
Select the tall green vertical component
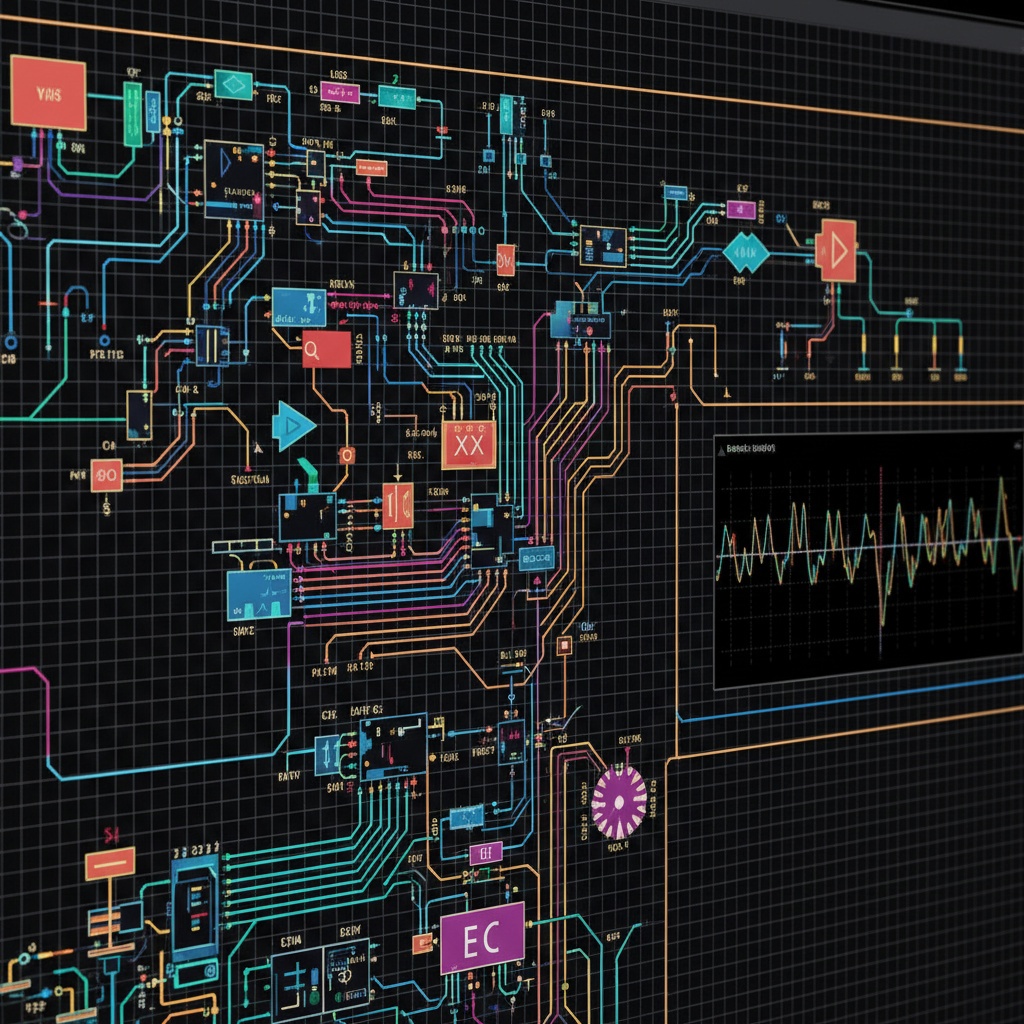[x=133, y=115]
